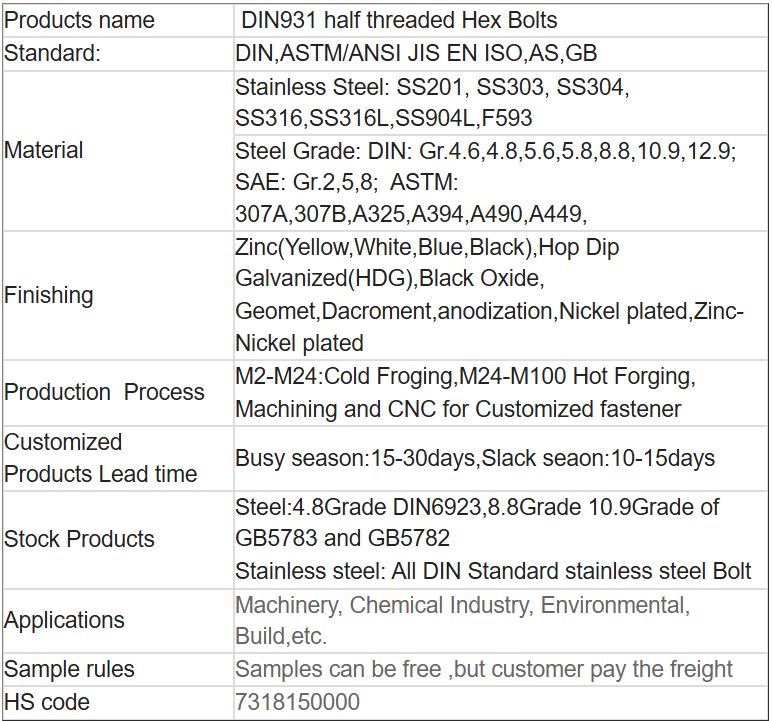Click the "Finishing" row label
Viewport: 772px width, 721px height.
pos(49,295)
